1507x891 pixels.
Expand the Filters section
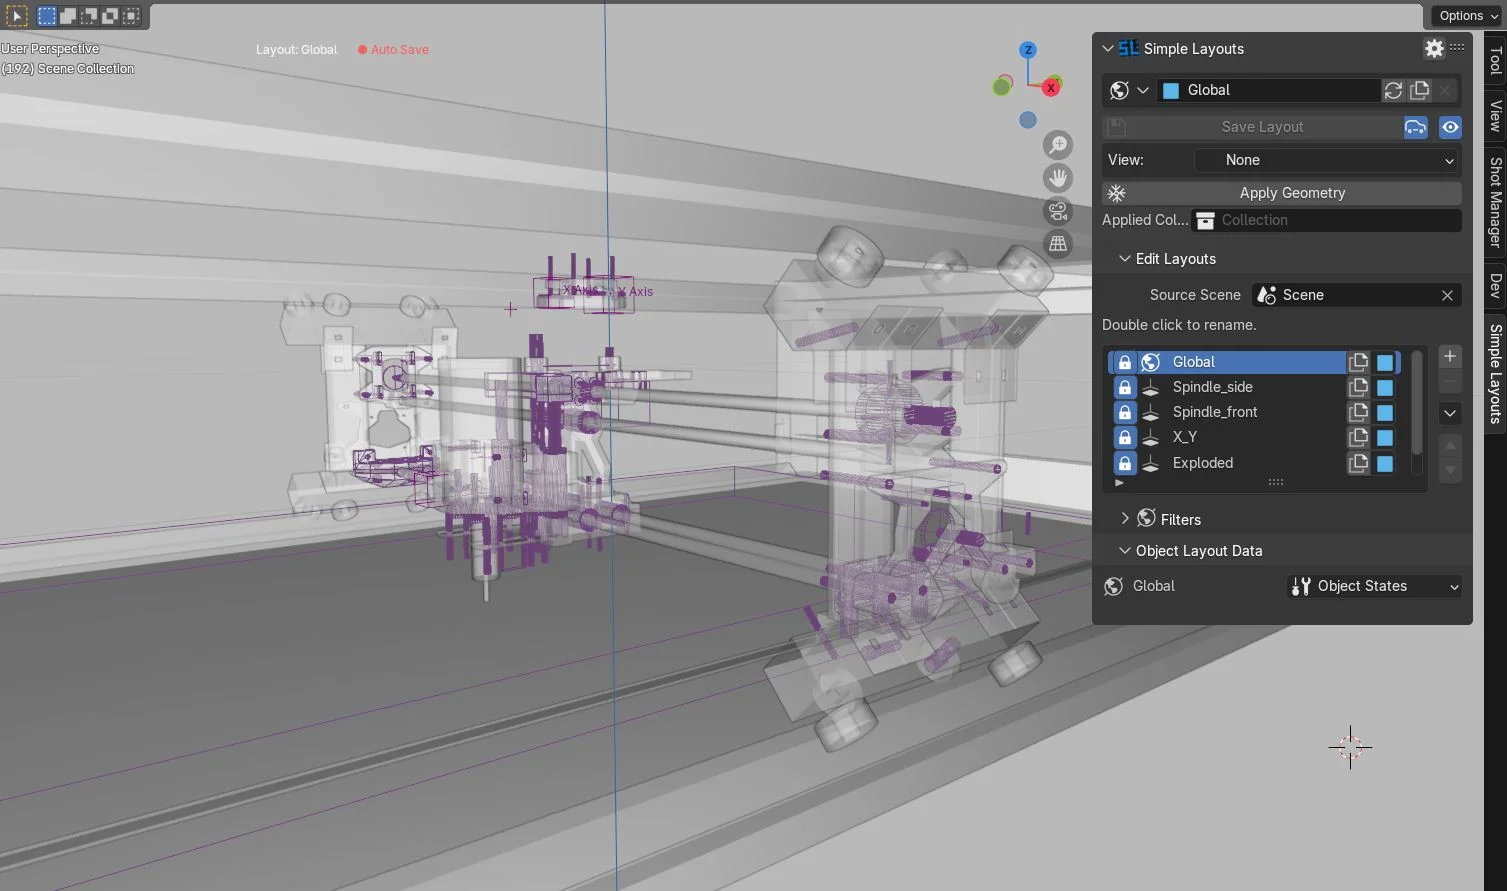tap(1168, 519)
